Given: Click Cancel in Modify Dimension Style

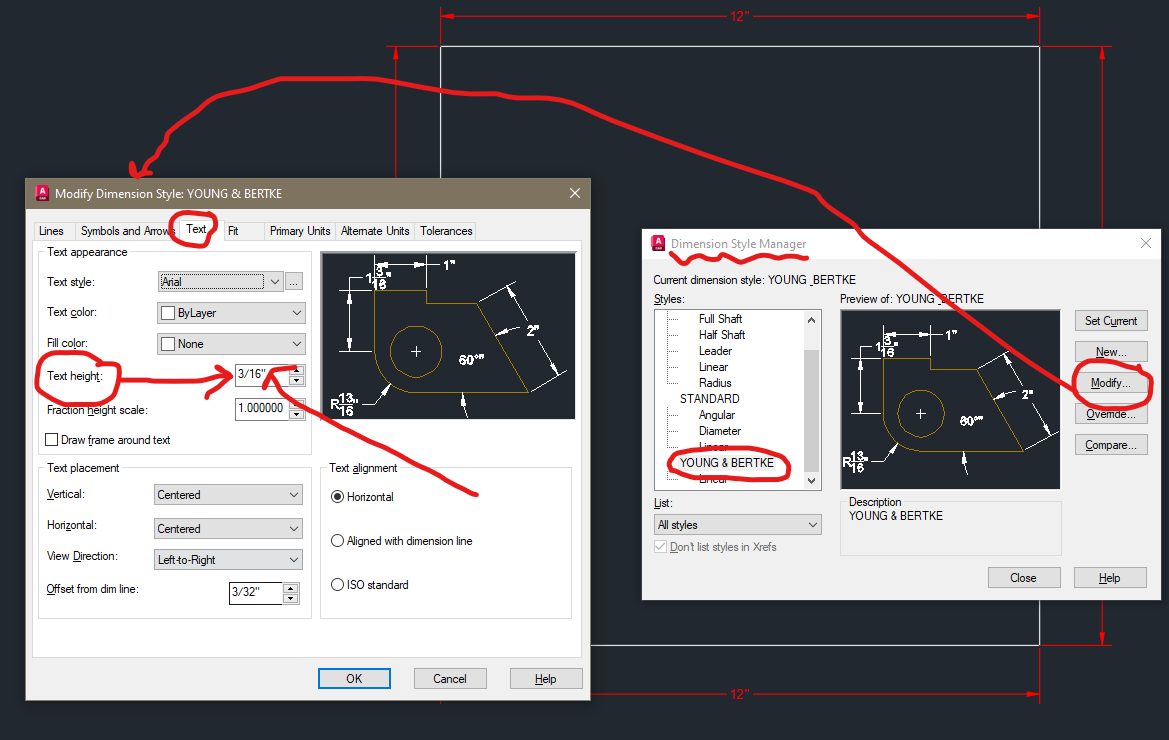Looking at the screenshot, I should (x=450, y=679).
